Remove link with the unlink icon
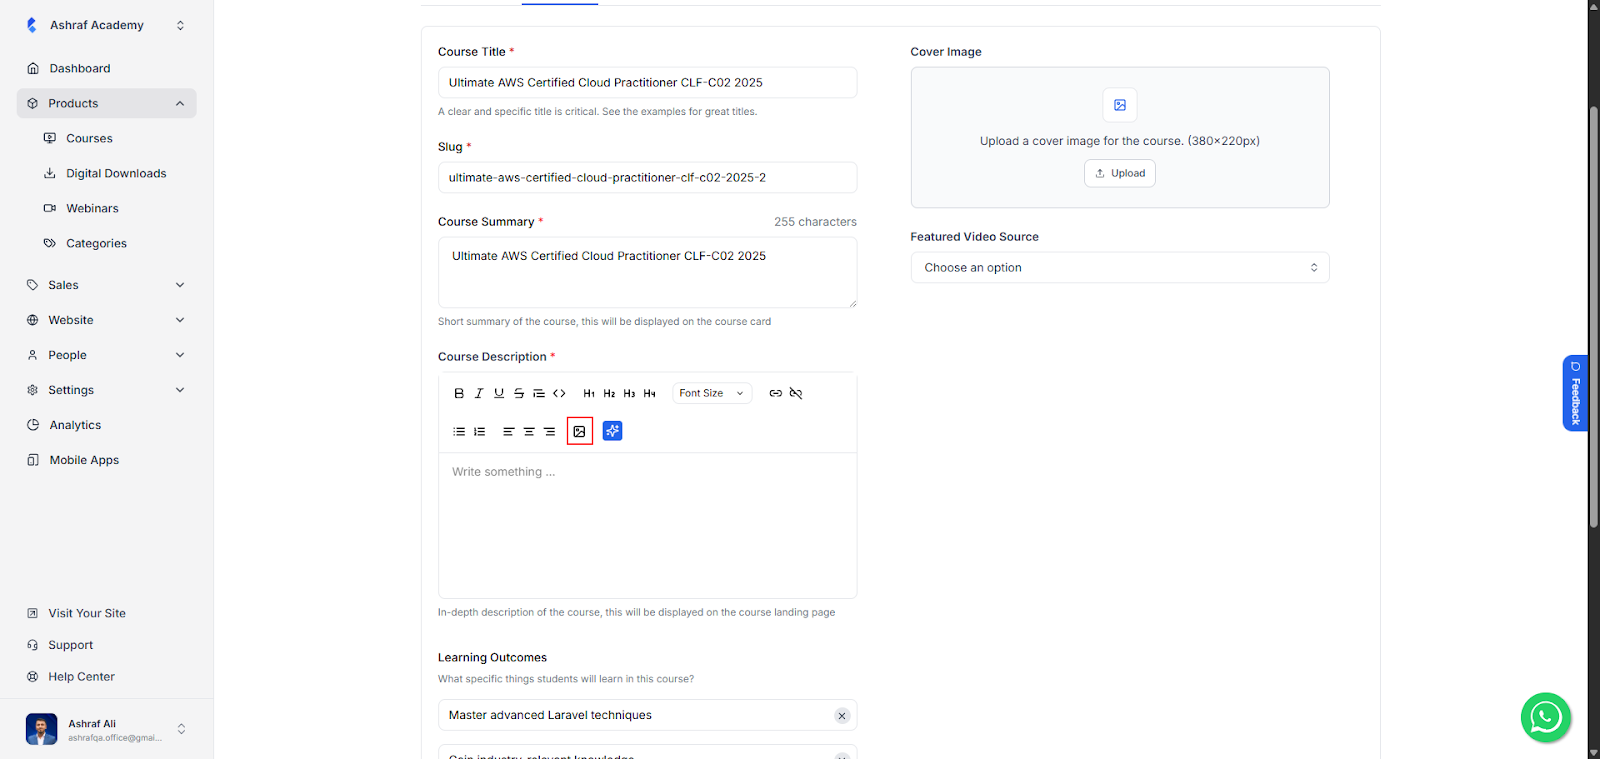The height and width of the screenshot is (759, 1600). point(796,393)
